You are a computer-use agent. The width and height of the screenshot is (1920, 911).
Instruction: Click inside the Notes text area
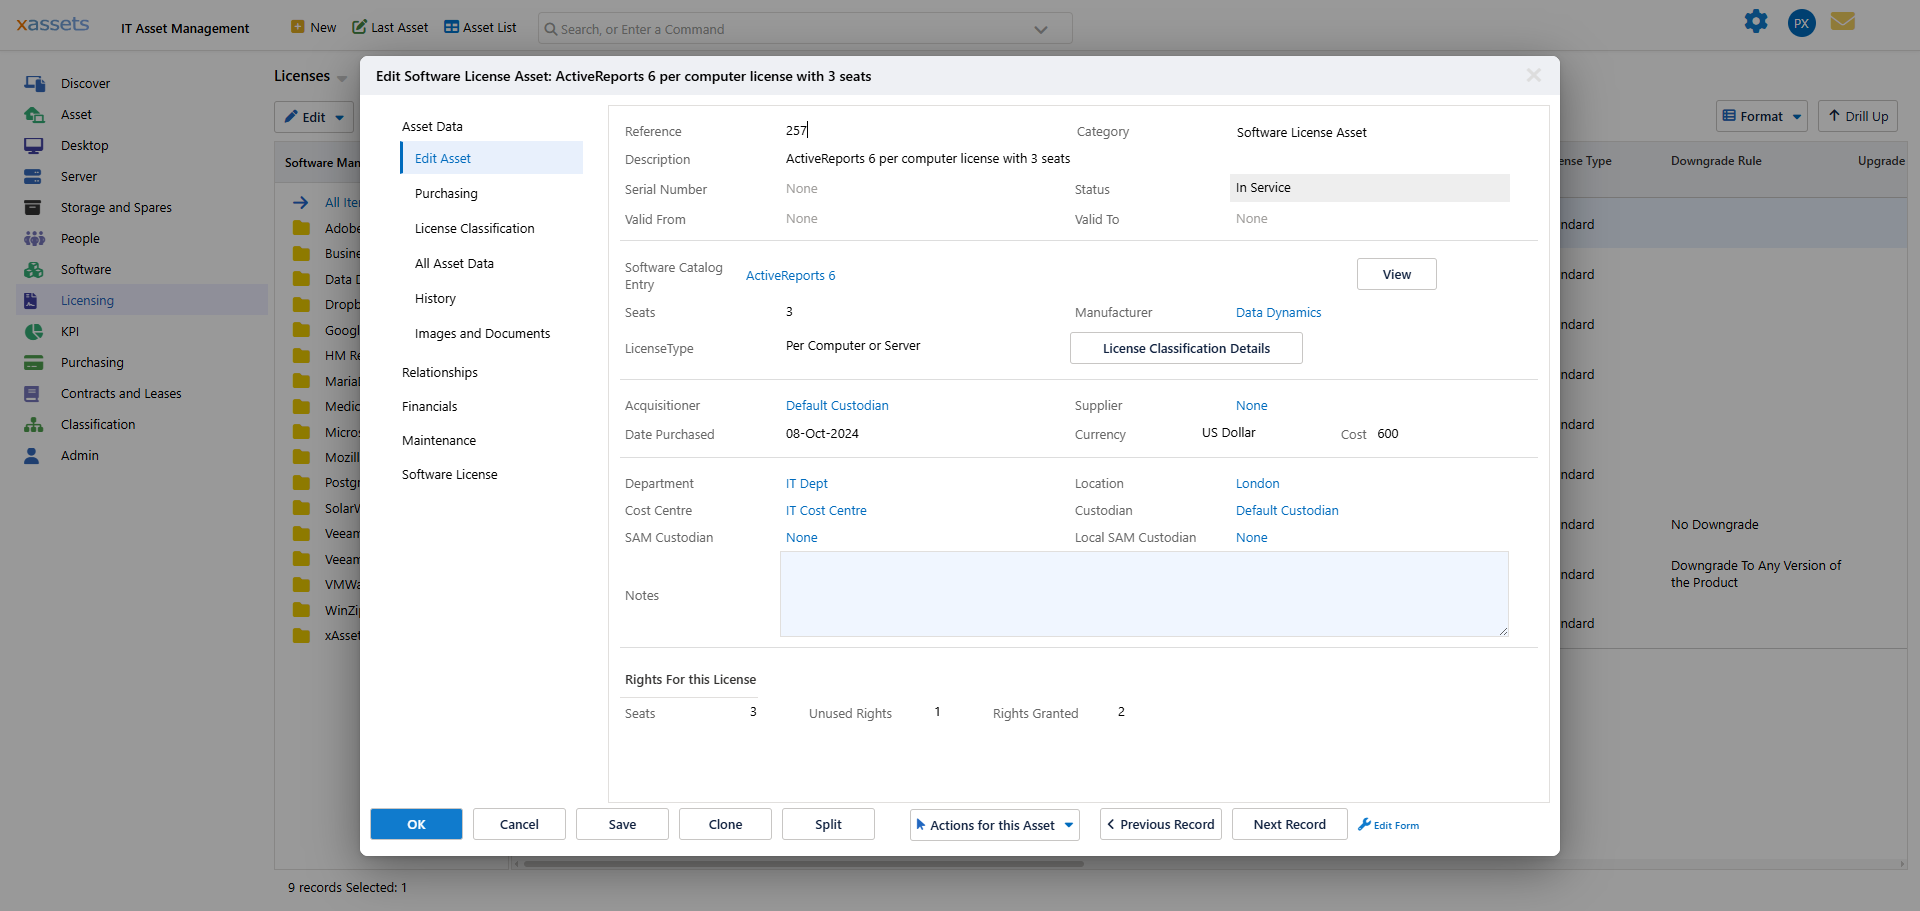coord(1143,594)
